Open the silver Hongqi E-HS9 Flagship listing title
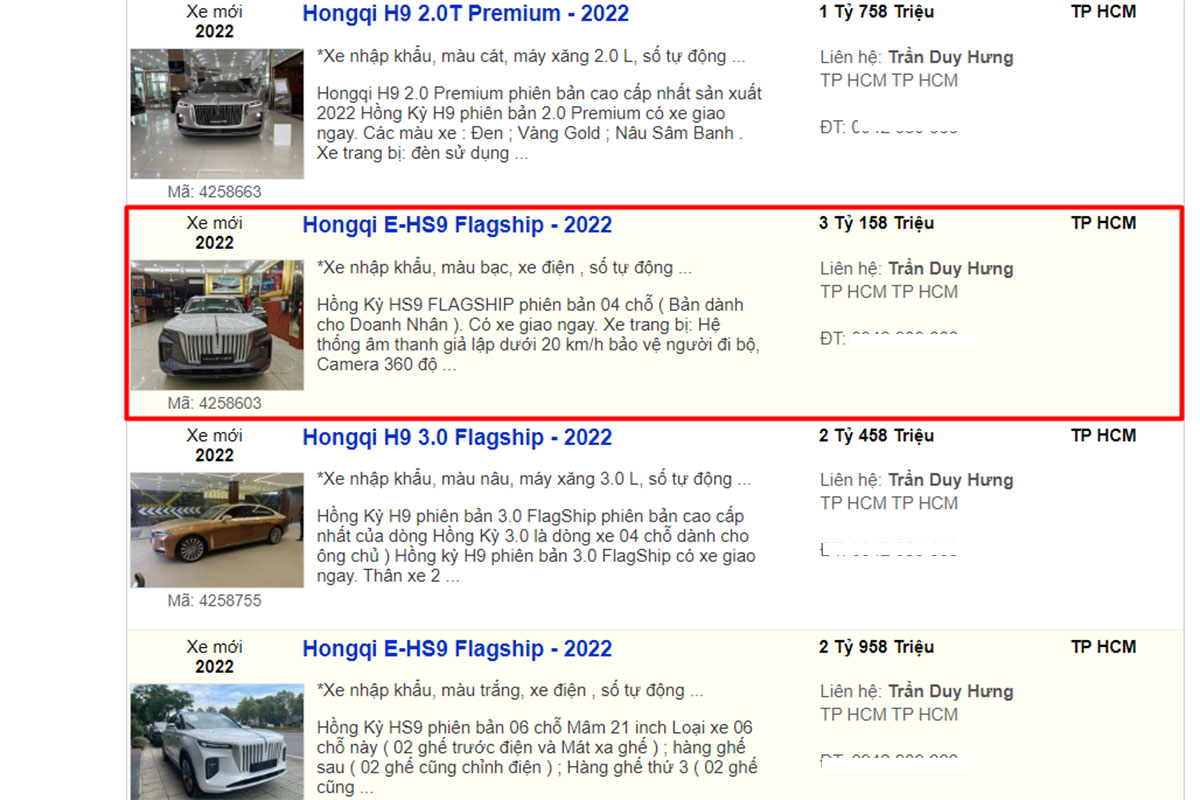 click(x=457, y=225)
